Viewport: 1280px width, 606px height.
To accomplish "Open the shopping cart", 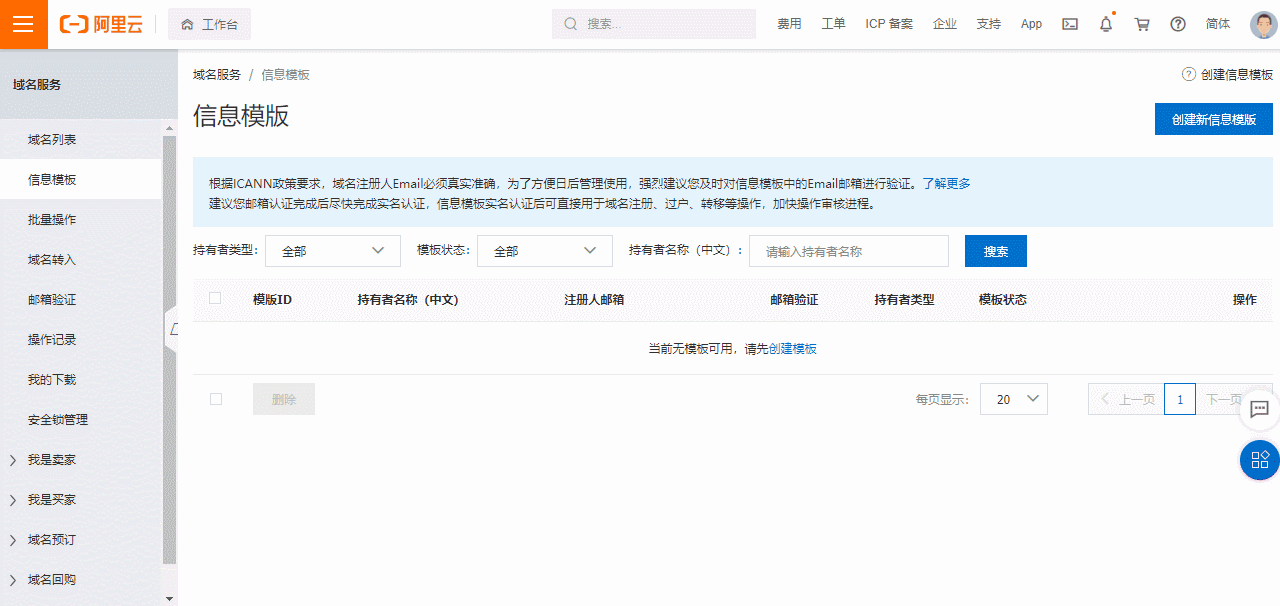I will [x=1142, y=23].
